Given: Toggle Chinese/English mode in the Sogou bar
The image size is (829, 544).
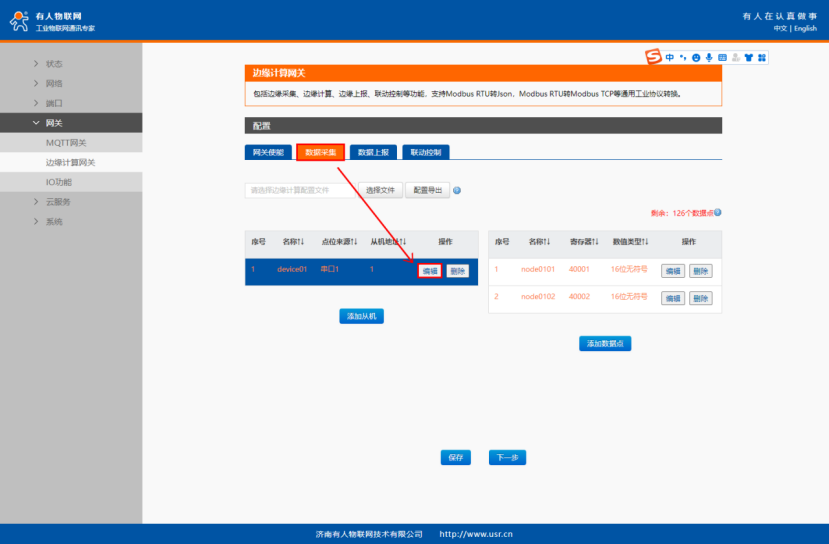Looking at the screenshot, I should [670, 58].
